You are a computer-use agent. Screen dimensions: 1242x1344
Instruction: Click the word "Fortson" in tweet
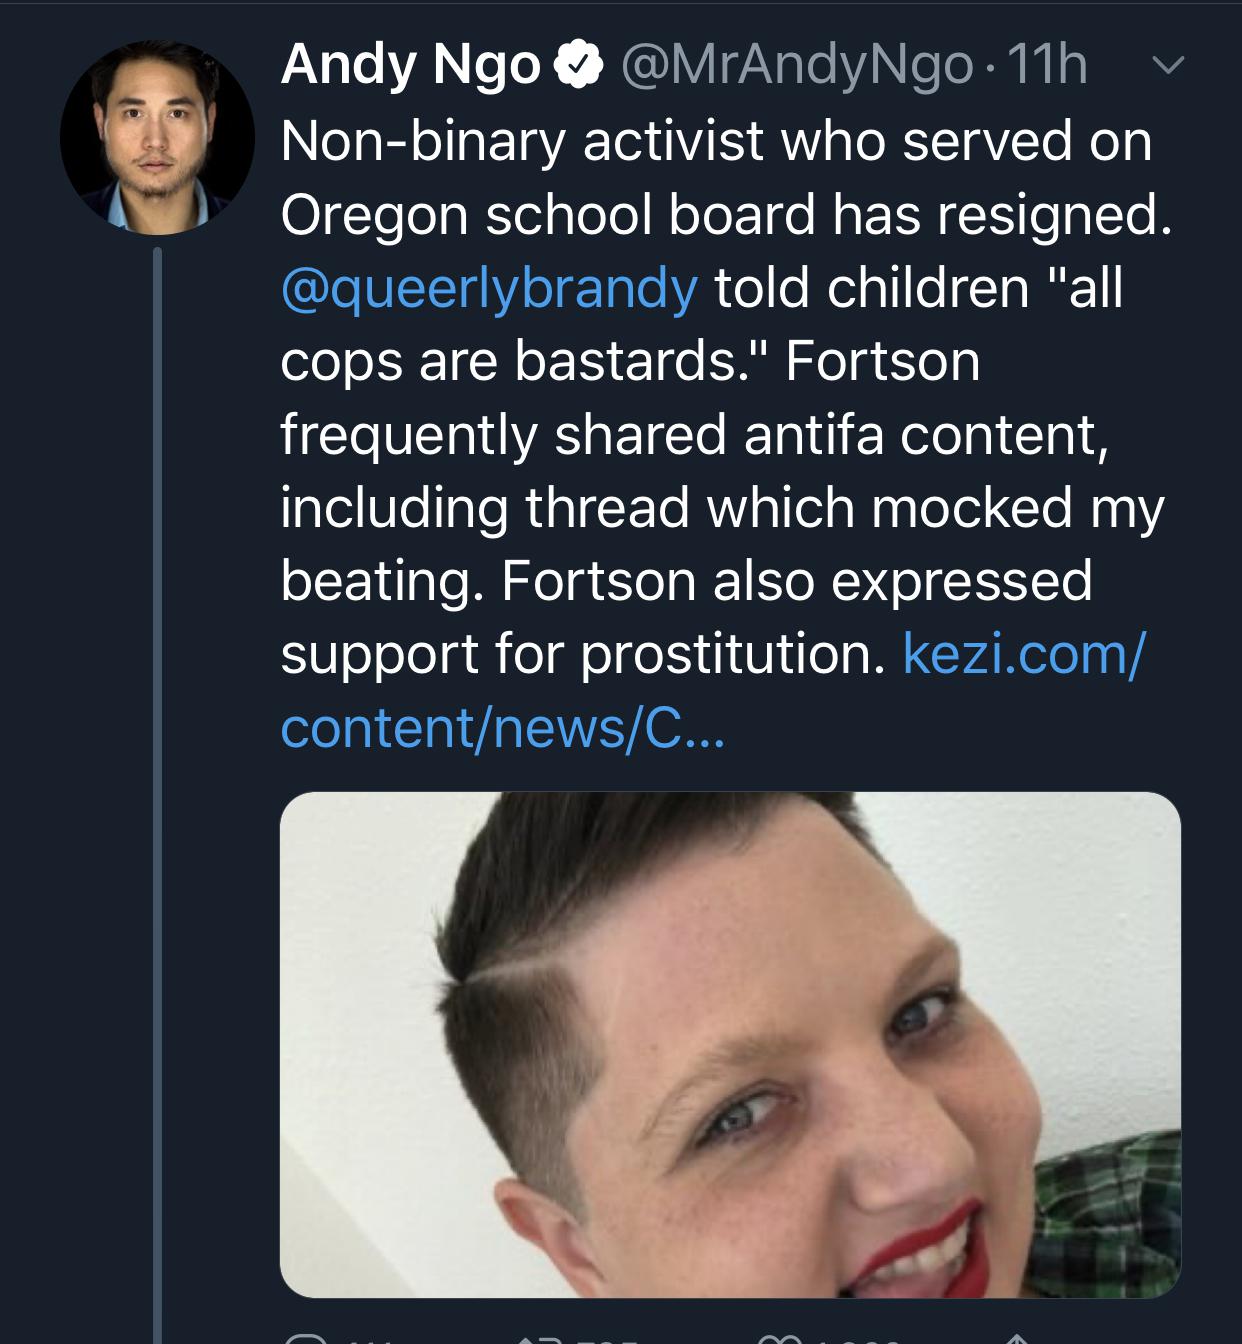point(882,361)
